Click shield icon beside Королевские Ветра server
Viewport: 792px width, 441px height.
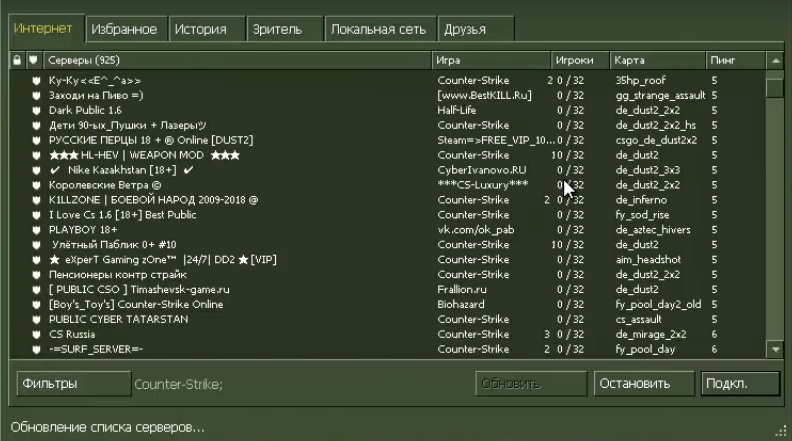pos(36,185)
